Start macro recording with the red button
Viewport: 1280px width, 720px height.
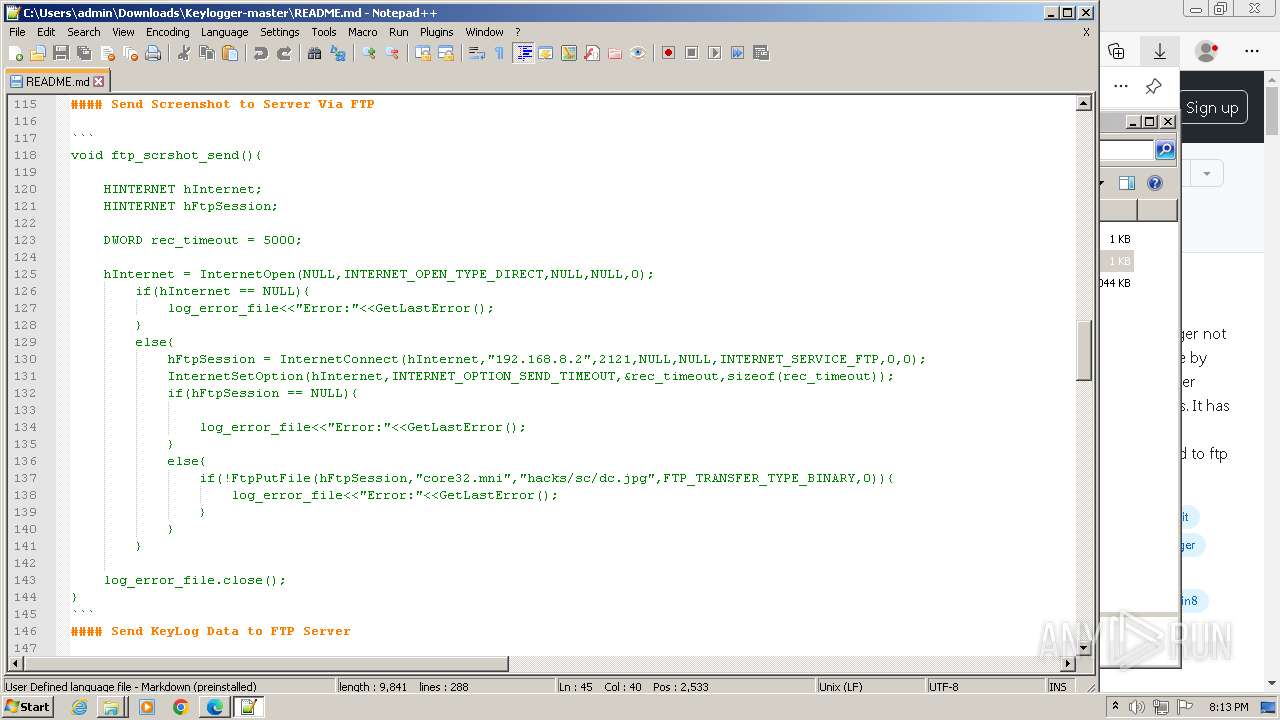tap(669, 53)
